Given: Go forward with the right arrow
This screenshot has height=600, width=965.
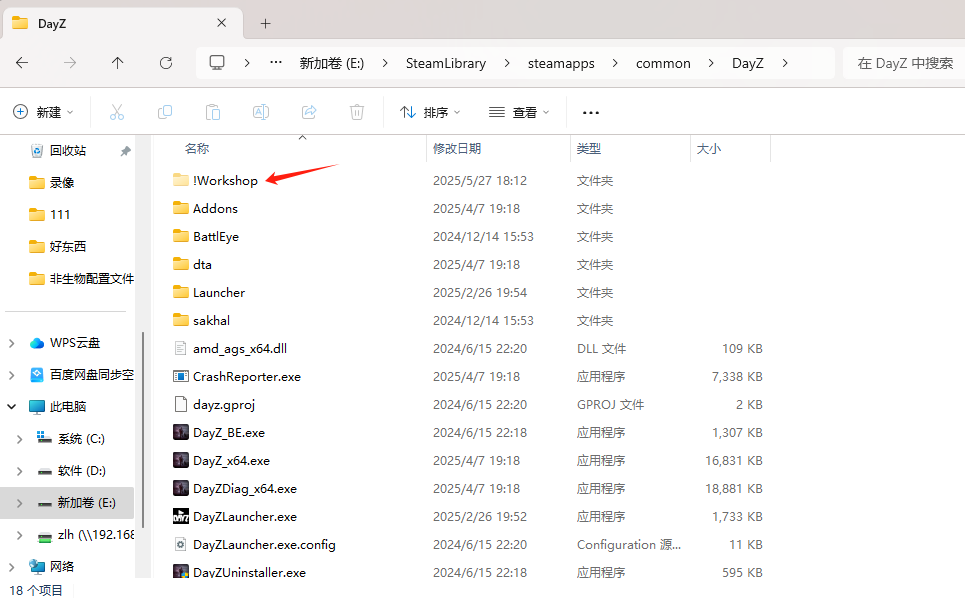Looking at the screenshot, I should tap(70, 63).
